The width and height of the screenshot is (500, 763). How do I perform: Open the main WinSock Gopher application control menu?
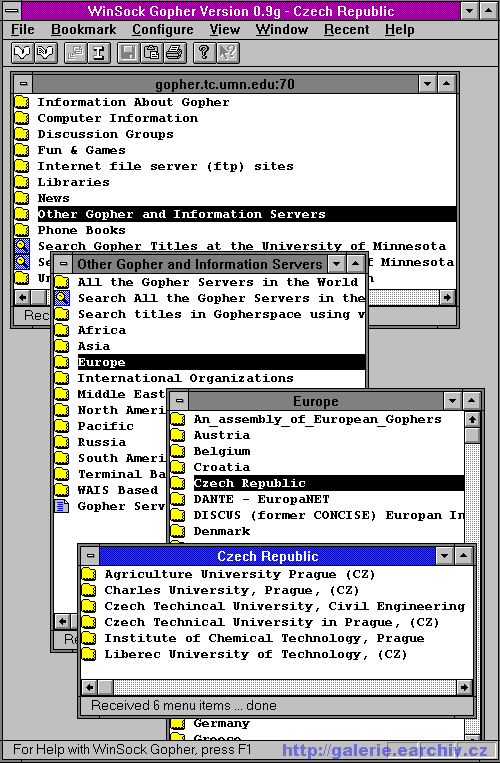point(12,11)
